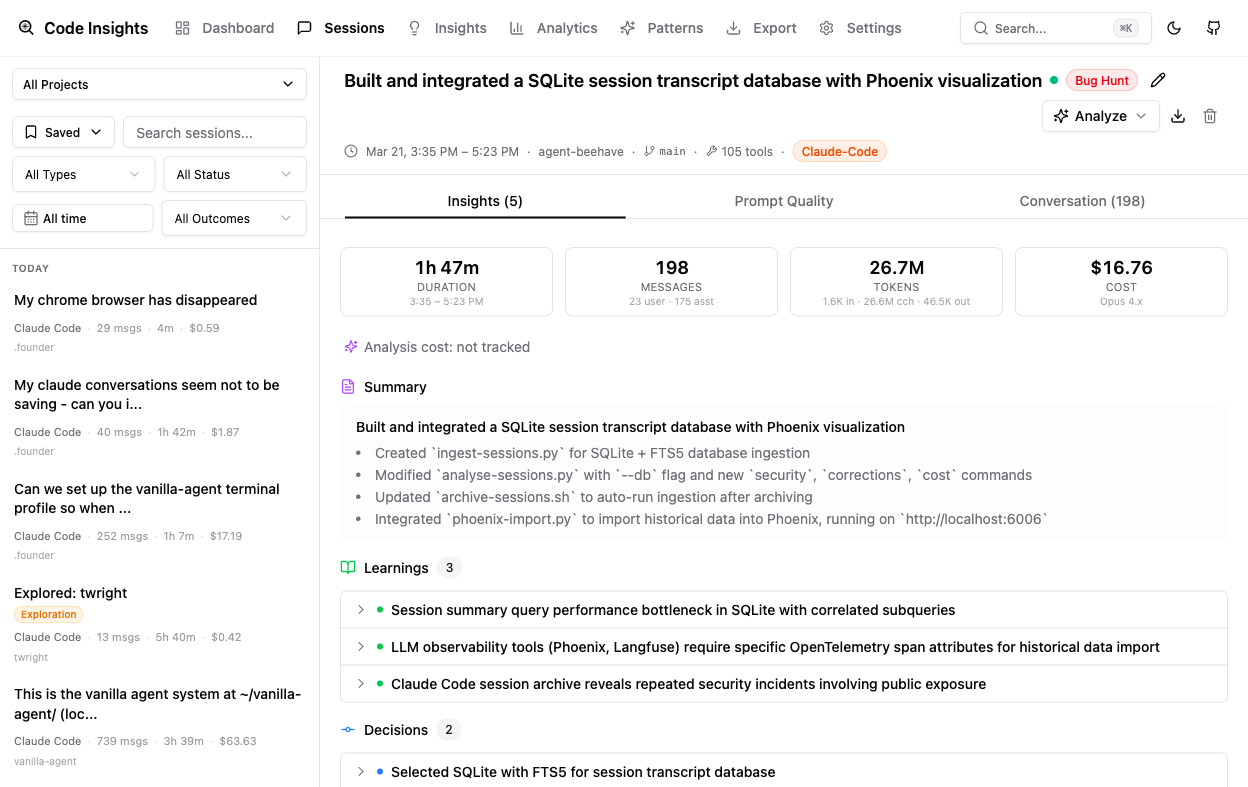The height and width of the screenshot is (787, 1248).
Task: Open the Saved filter dropdown
Action: pyautogui.click(x=63, y=132)
